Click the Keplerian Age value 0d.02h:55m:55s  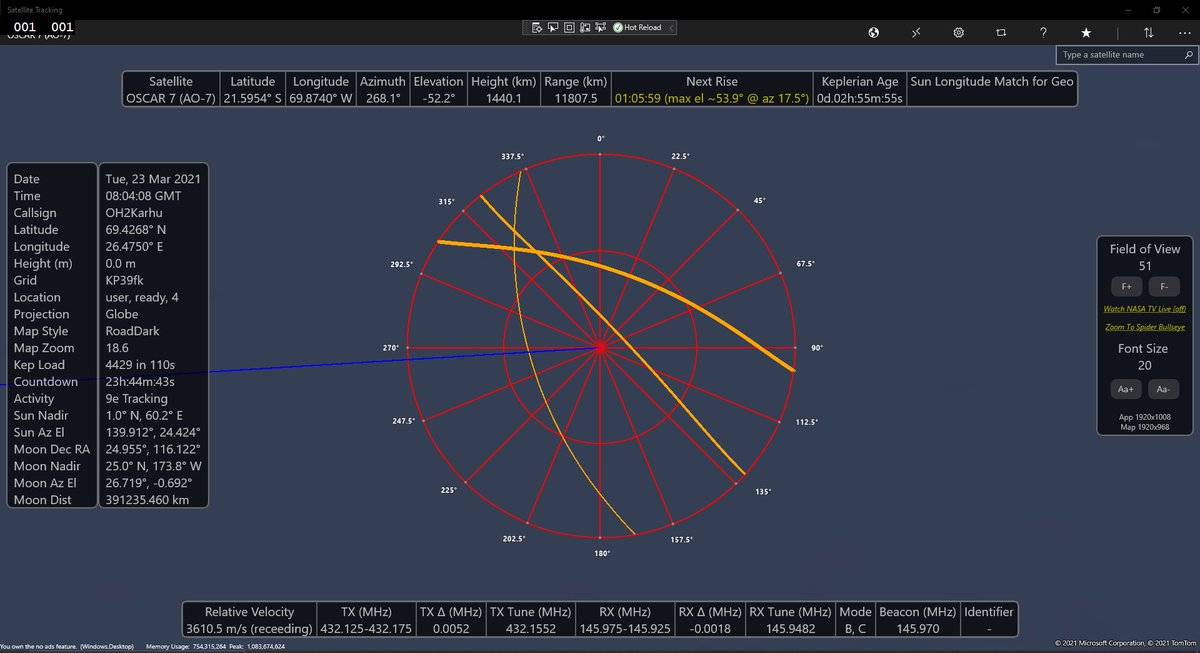point(860,99)
